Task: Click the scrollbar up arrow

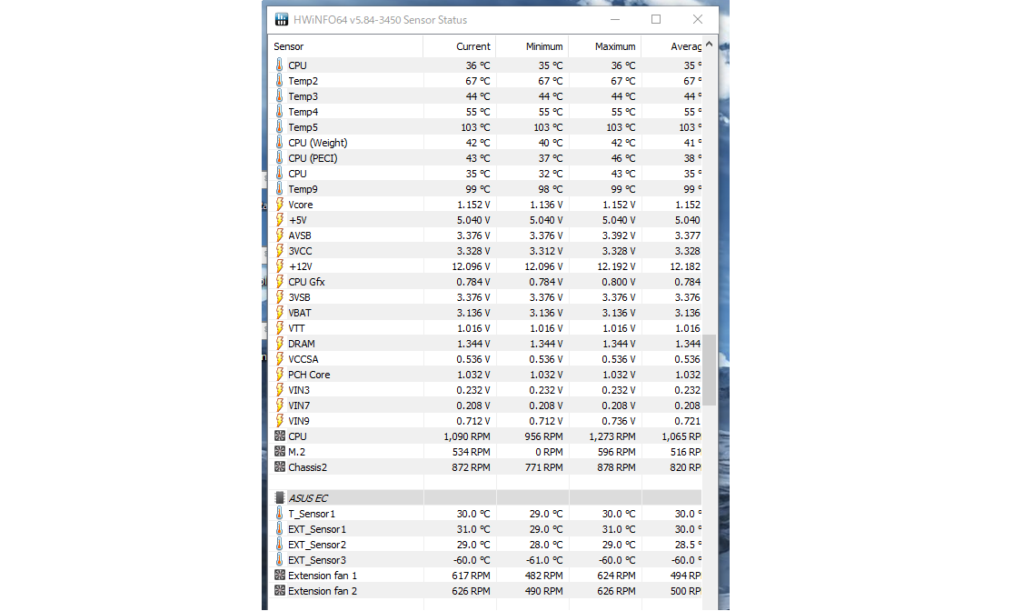Action: [x=709, y=44]
